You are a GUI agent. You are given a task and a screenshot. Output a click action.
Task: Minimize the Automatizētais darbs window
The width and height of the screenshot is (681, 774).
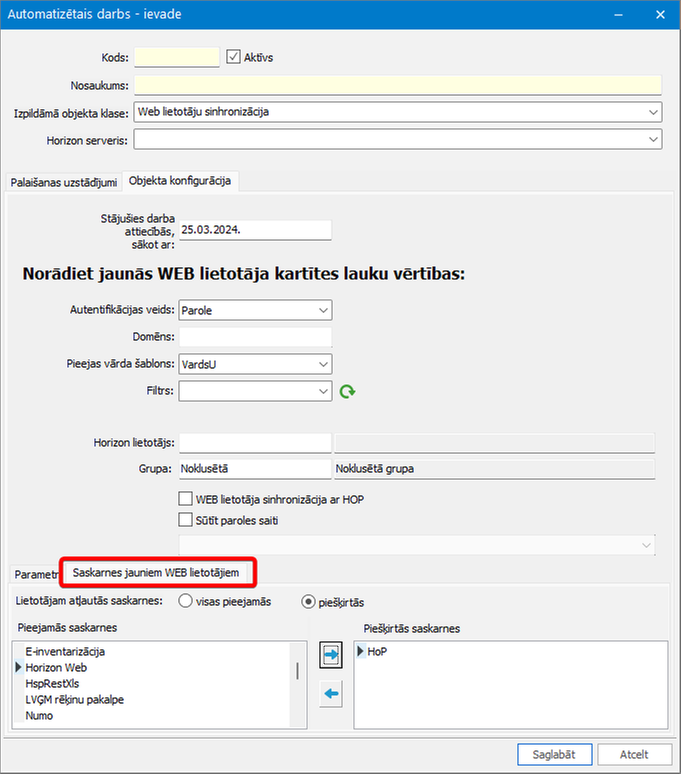618,15
